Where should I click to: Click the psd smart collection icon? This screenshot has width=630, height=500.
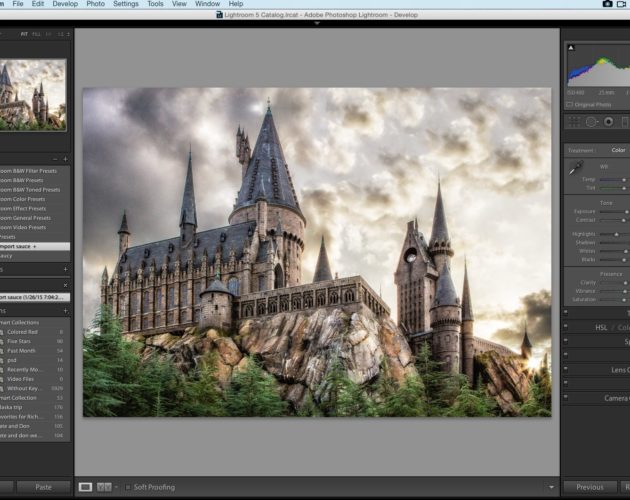click(2, 360)
